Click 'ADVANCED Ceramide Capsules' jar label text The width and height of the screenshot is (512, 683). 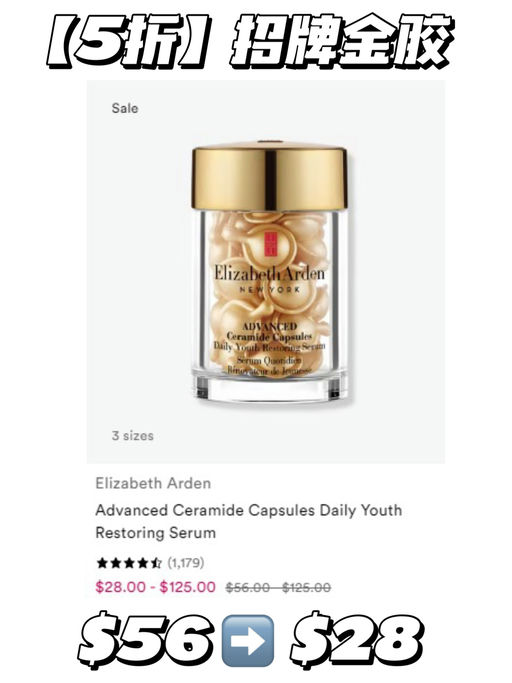(x=270, y=331)
